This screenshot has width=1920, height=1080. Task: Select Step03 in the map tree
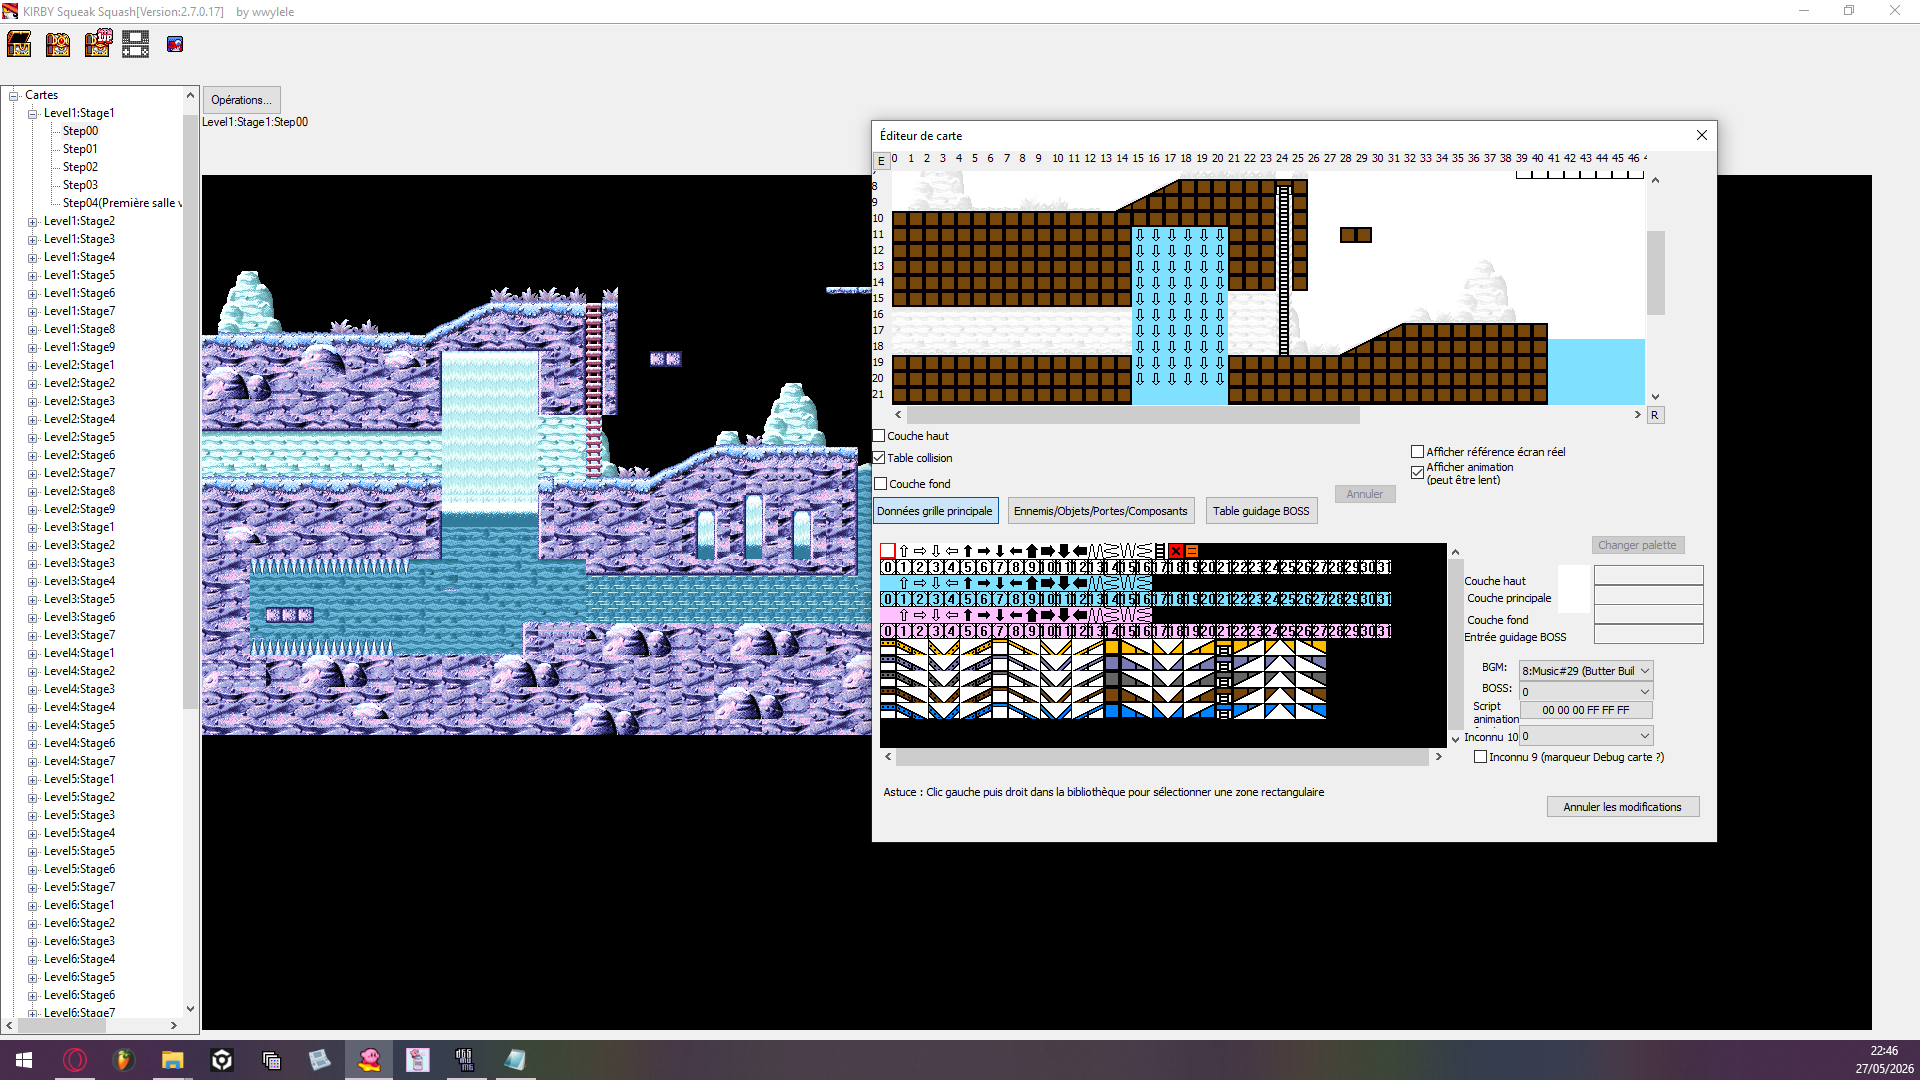pyautogui.click(x=80, y=185)
